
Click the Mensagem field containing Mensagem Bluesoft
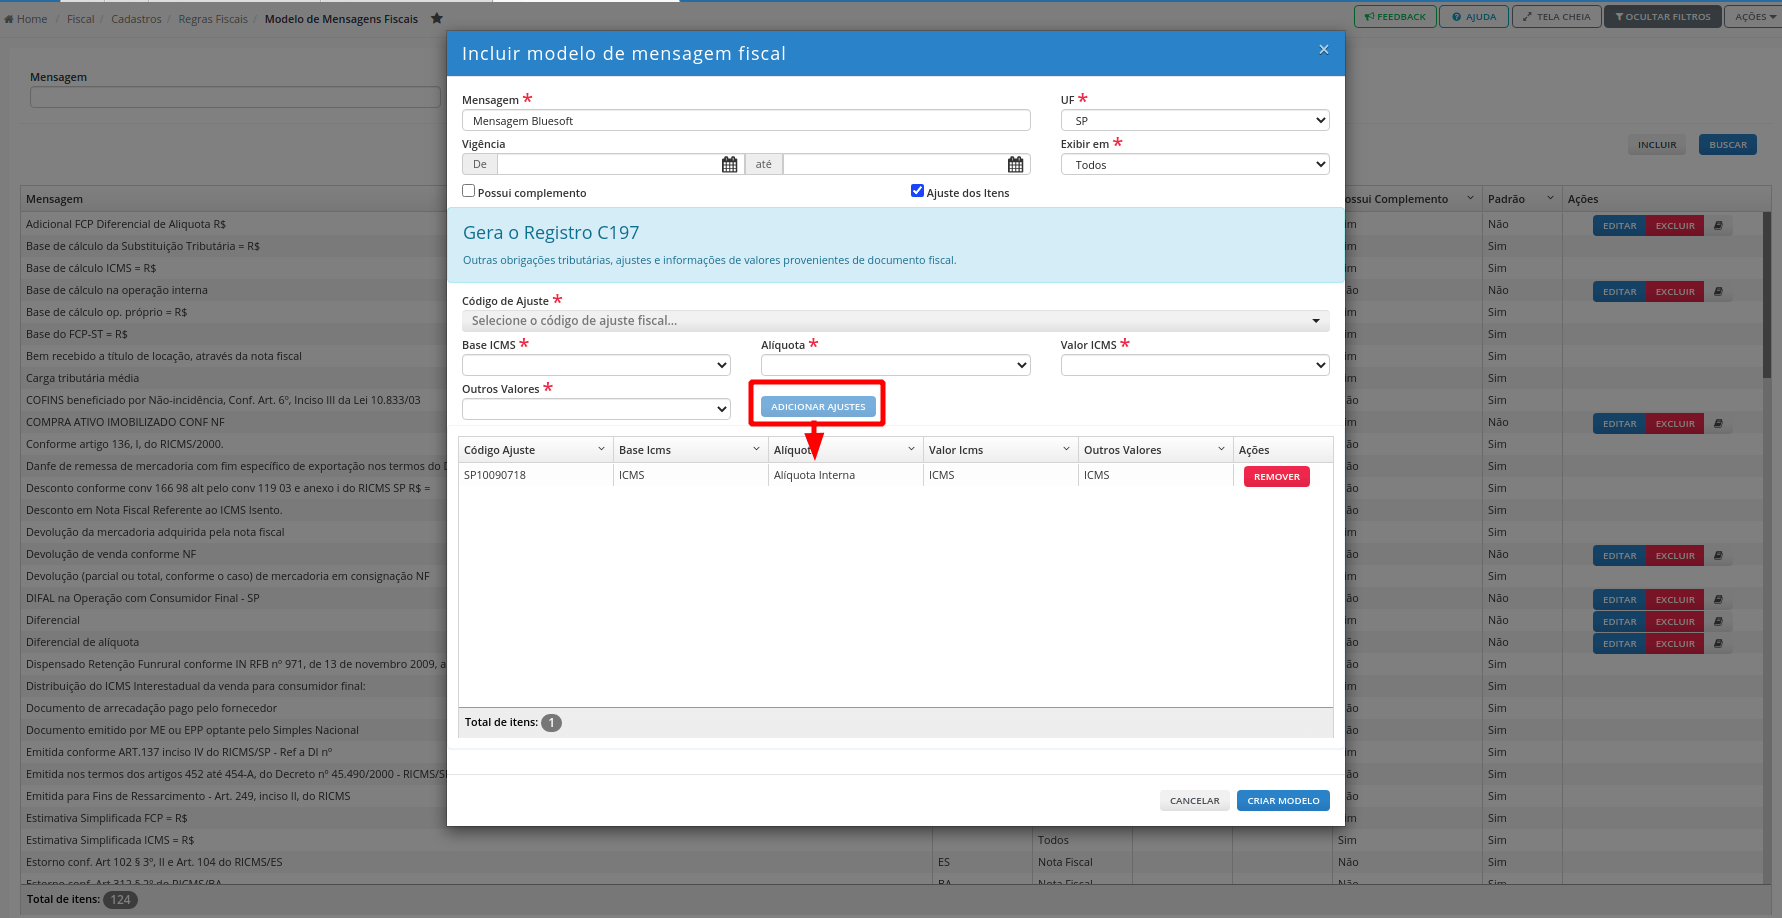coord(746,121)
